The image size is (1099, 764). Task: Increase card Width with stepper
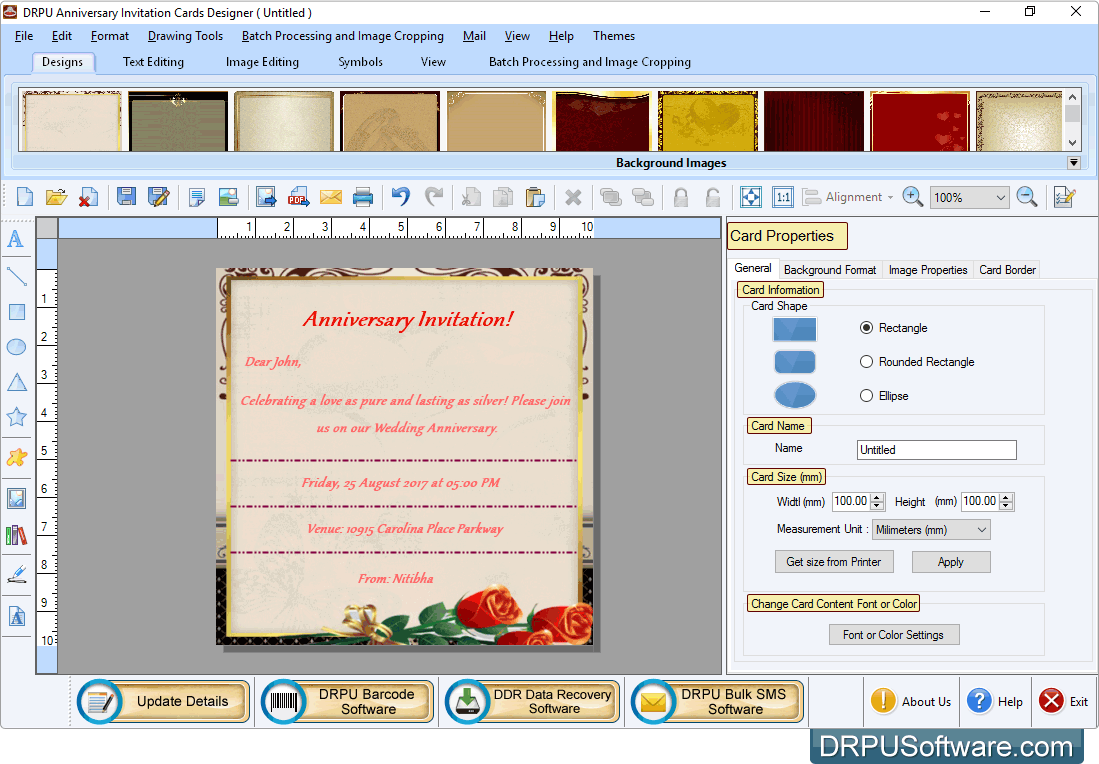pos(878,497)
